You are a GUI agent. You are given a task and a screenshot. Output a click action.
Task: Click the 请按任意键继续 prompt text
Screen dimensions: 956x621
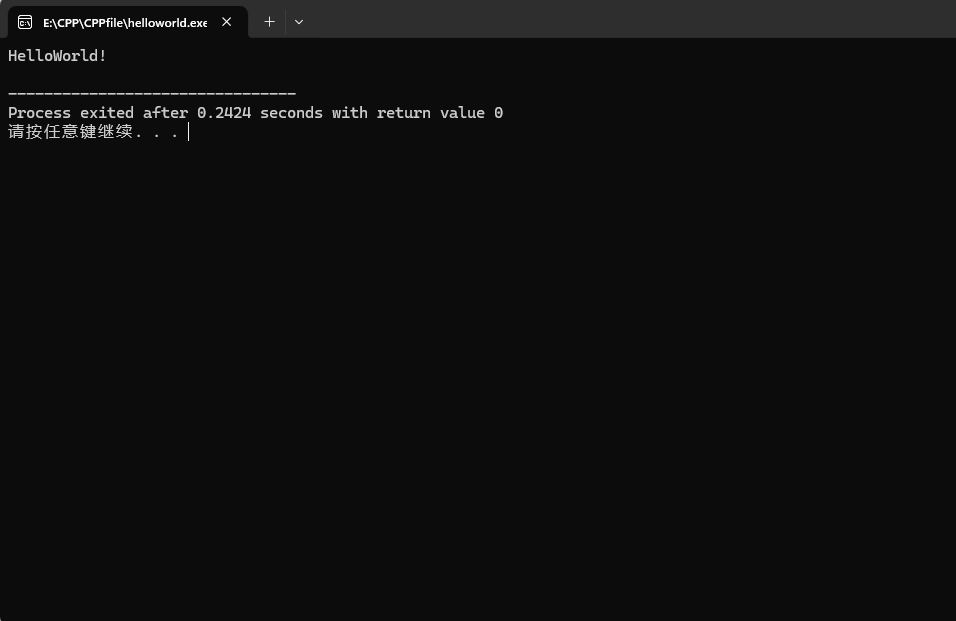tap(70, 132)
